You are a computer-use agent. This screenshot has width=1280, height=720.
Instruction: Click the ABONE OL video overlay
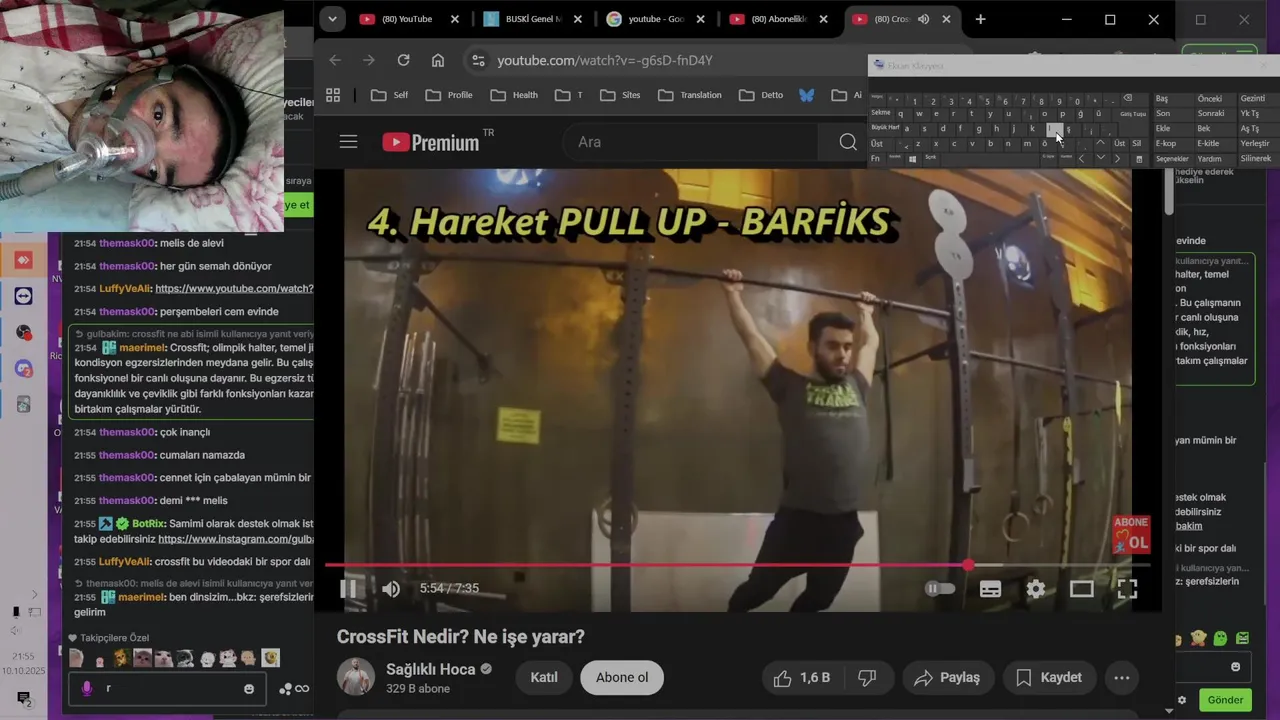[x=1131, y=536]
